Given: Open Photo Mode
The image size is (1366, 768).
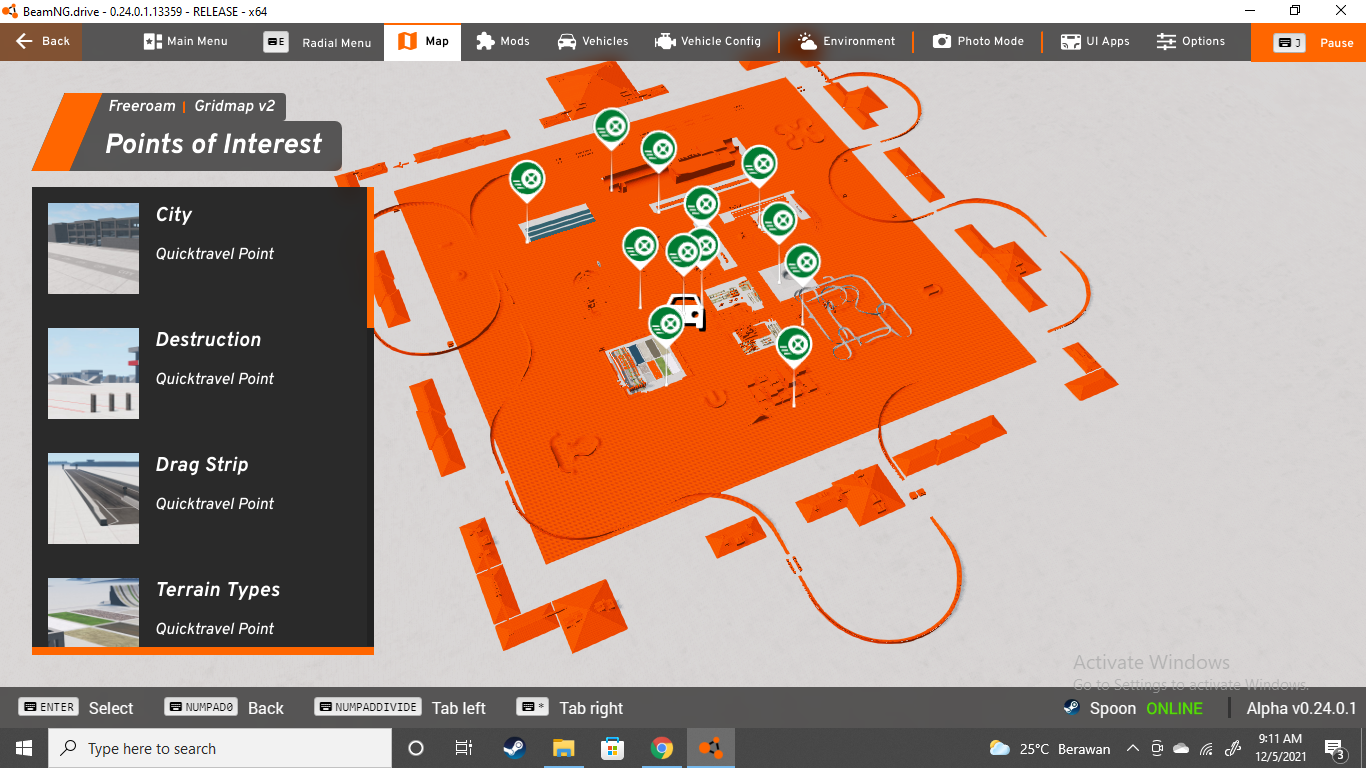Looking at the screenshot, I should (978, 42).
